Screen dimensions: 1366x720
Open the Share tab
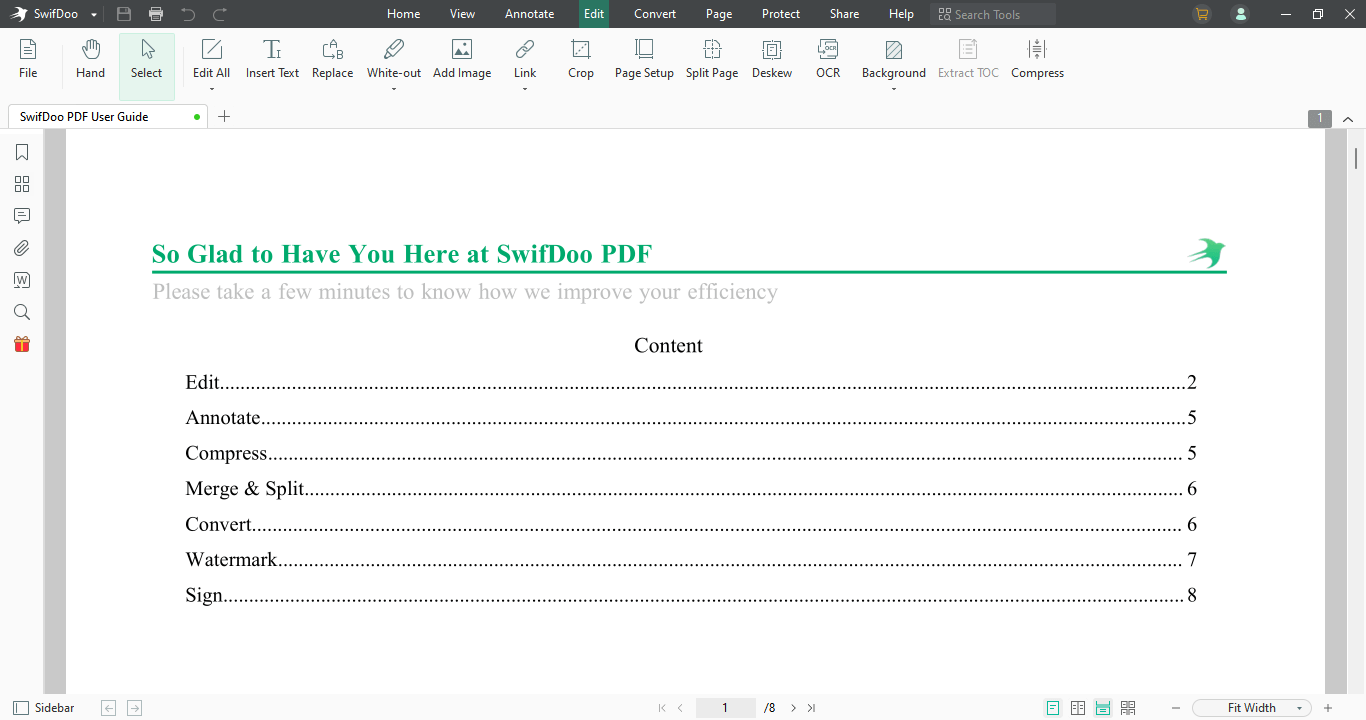[x=844, y=14]
